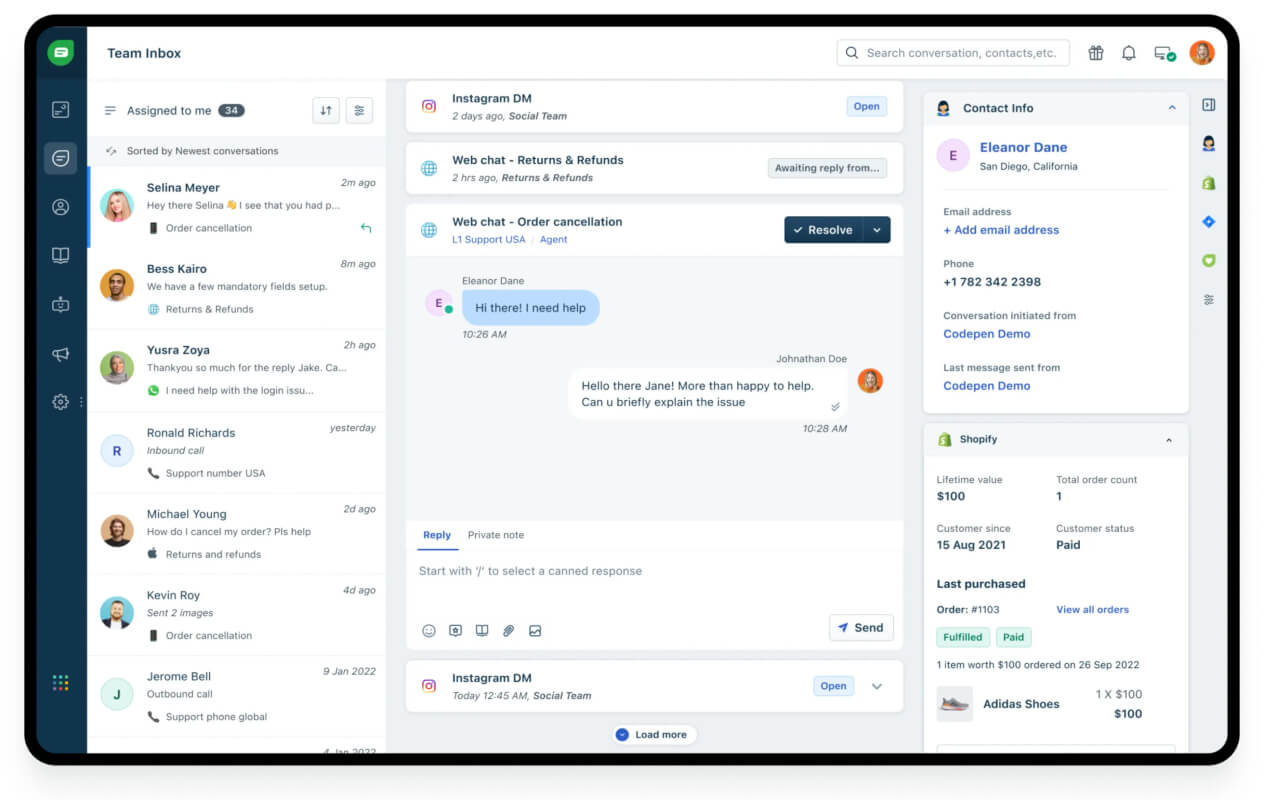Open the Inbox chat icon in sidebar
The image size is (1264, 800).
tap(61, 158)
